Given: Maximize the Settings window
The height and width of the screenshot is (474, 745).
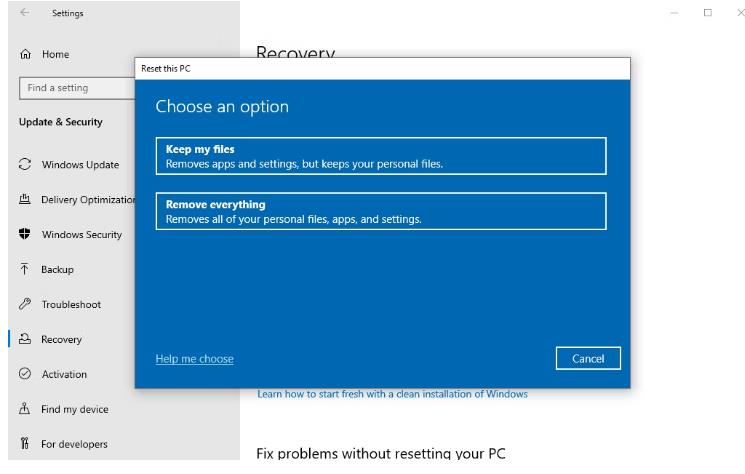Looking at the screenshot, I should (707, 13).
